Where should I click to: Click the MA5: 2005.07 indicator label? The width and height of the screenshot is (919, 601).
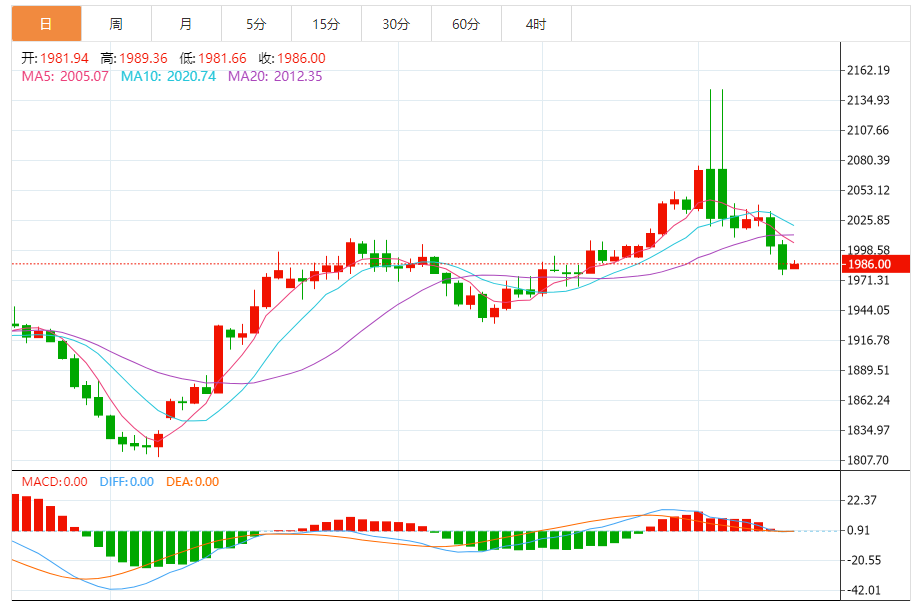tap(65, 76)
